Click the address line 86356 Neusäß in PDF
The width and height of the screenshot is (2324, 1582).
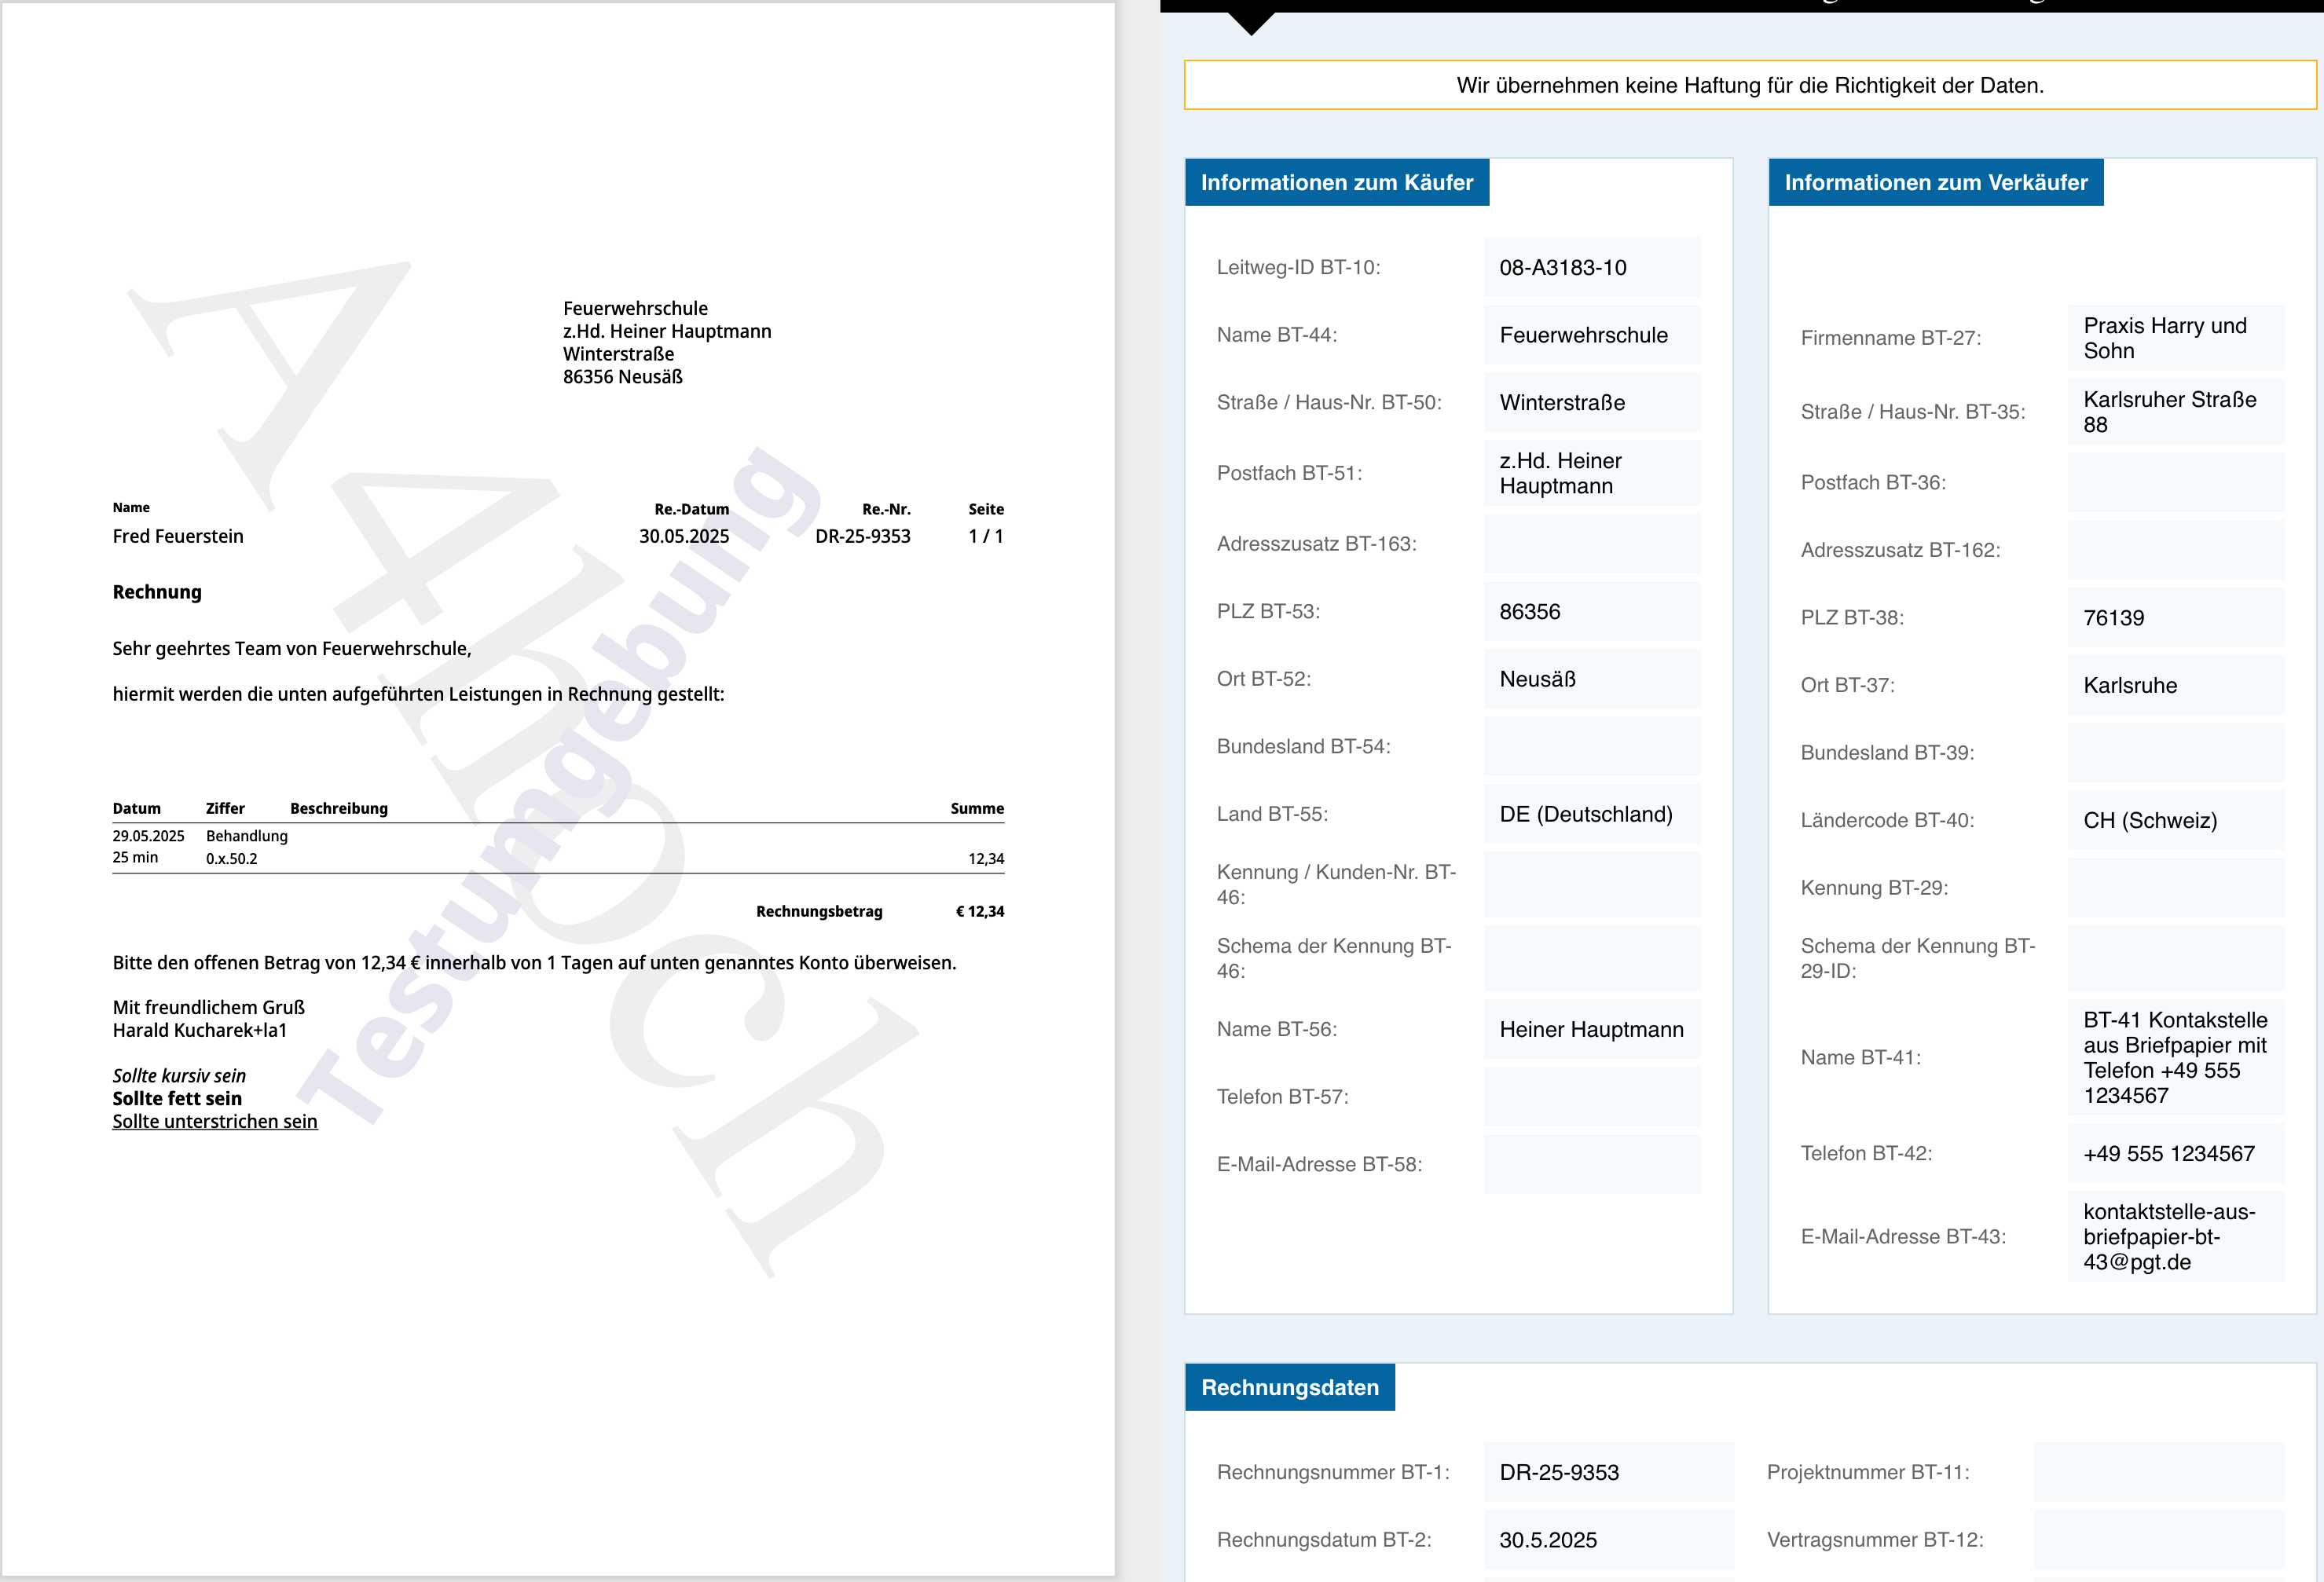[x=623, y=377]
